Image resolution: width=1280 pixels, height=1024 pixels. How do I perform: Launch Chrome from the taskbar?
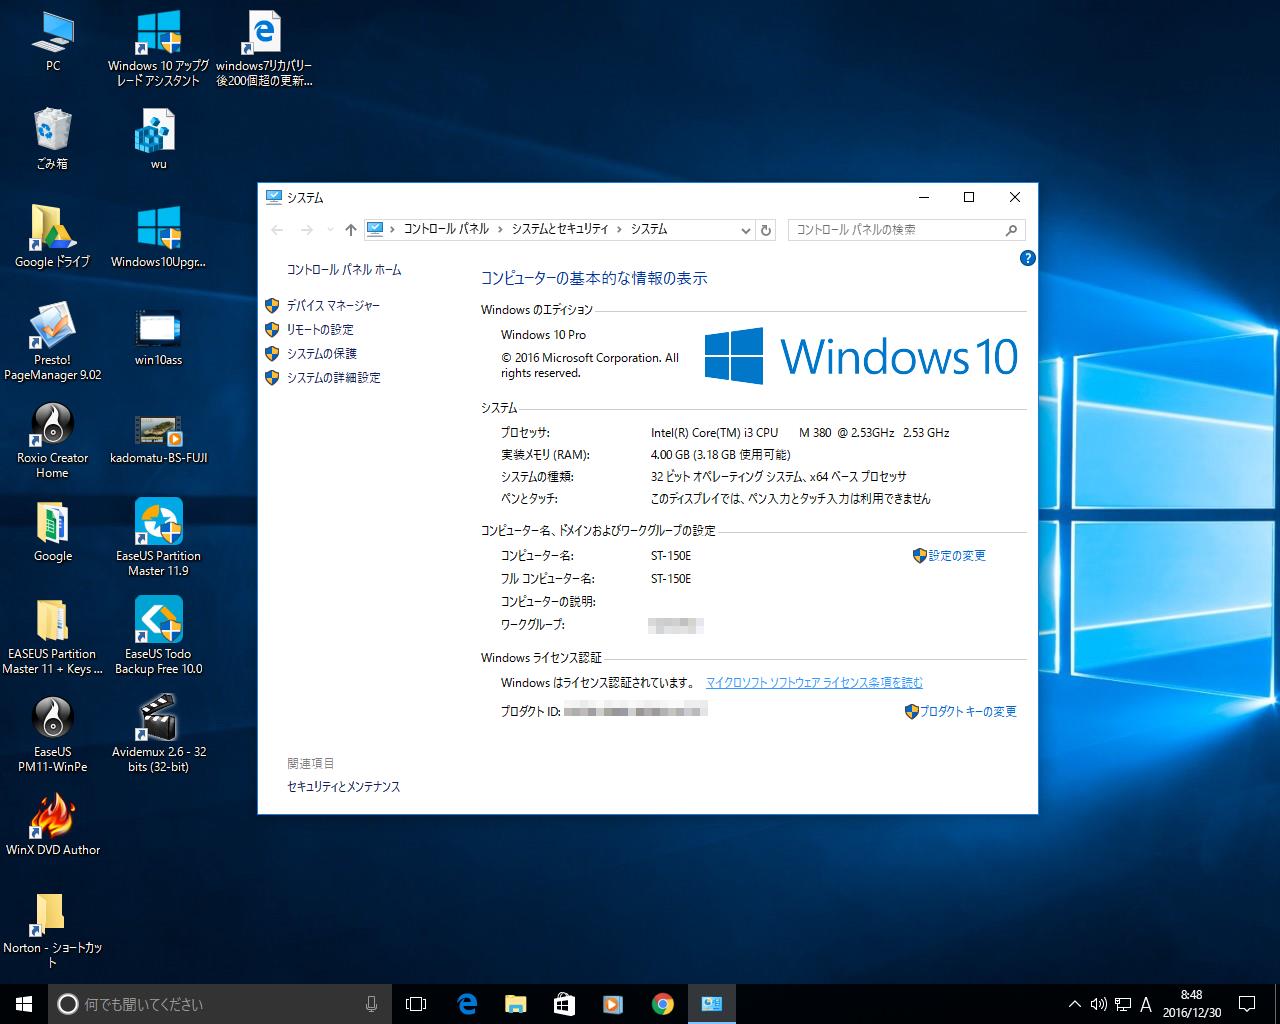pyautogui.click(x=662, y=1003)
